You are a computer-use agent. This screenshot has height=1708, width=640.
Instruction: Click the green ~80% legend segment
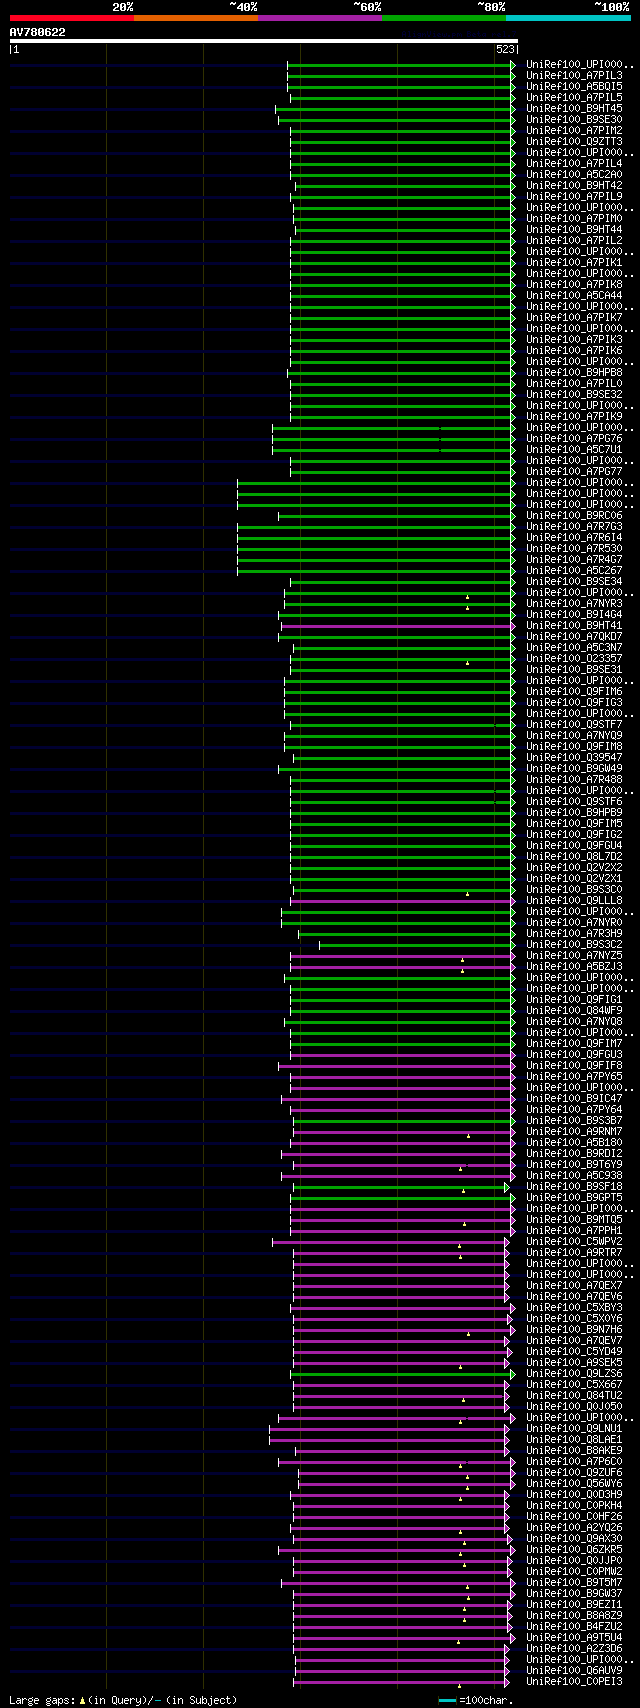coord(444,18)
